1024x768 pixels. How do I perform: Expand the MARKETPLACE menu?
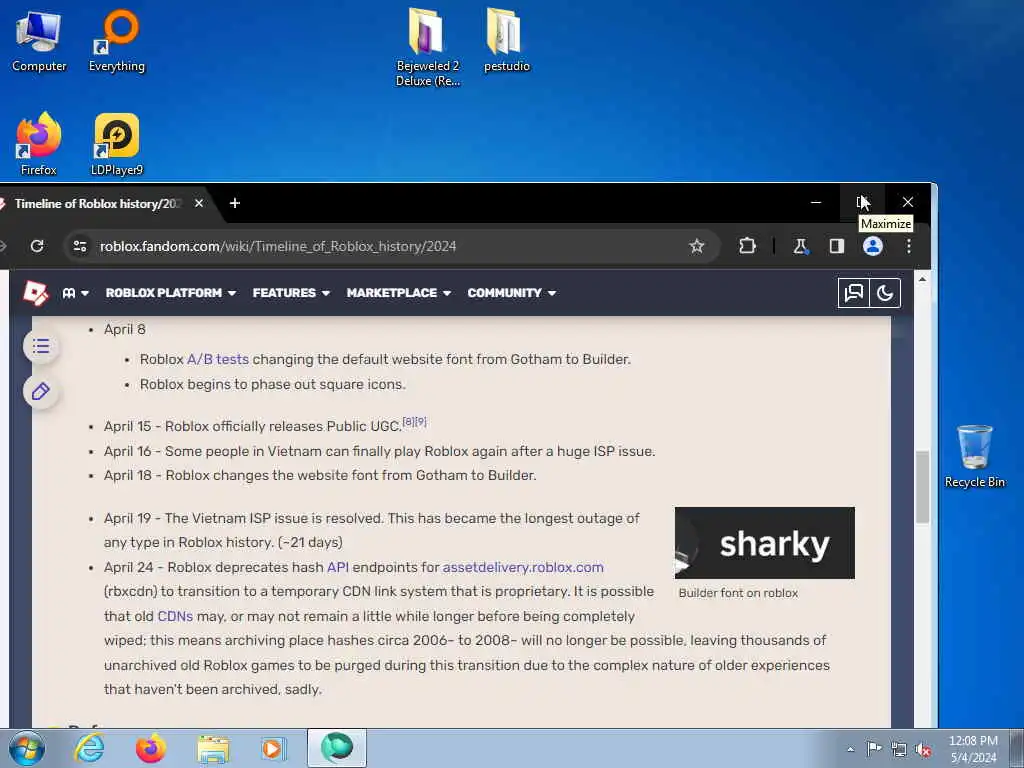coord(398,293)
